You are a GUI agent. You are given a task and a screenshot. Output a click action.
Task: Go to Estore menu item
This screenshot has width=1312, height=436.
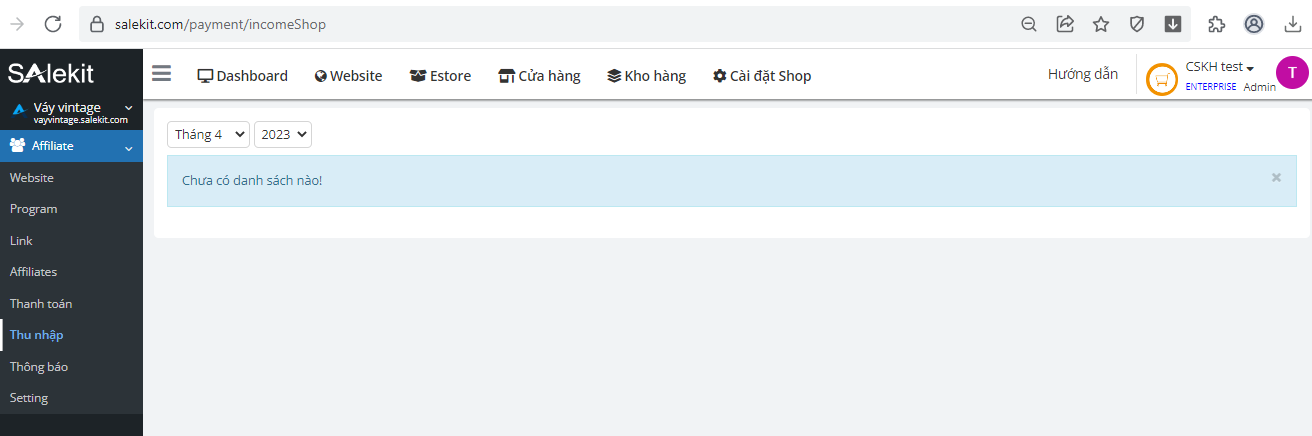[x=440, y=75]
